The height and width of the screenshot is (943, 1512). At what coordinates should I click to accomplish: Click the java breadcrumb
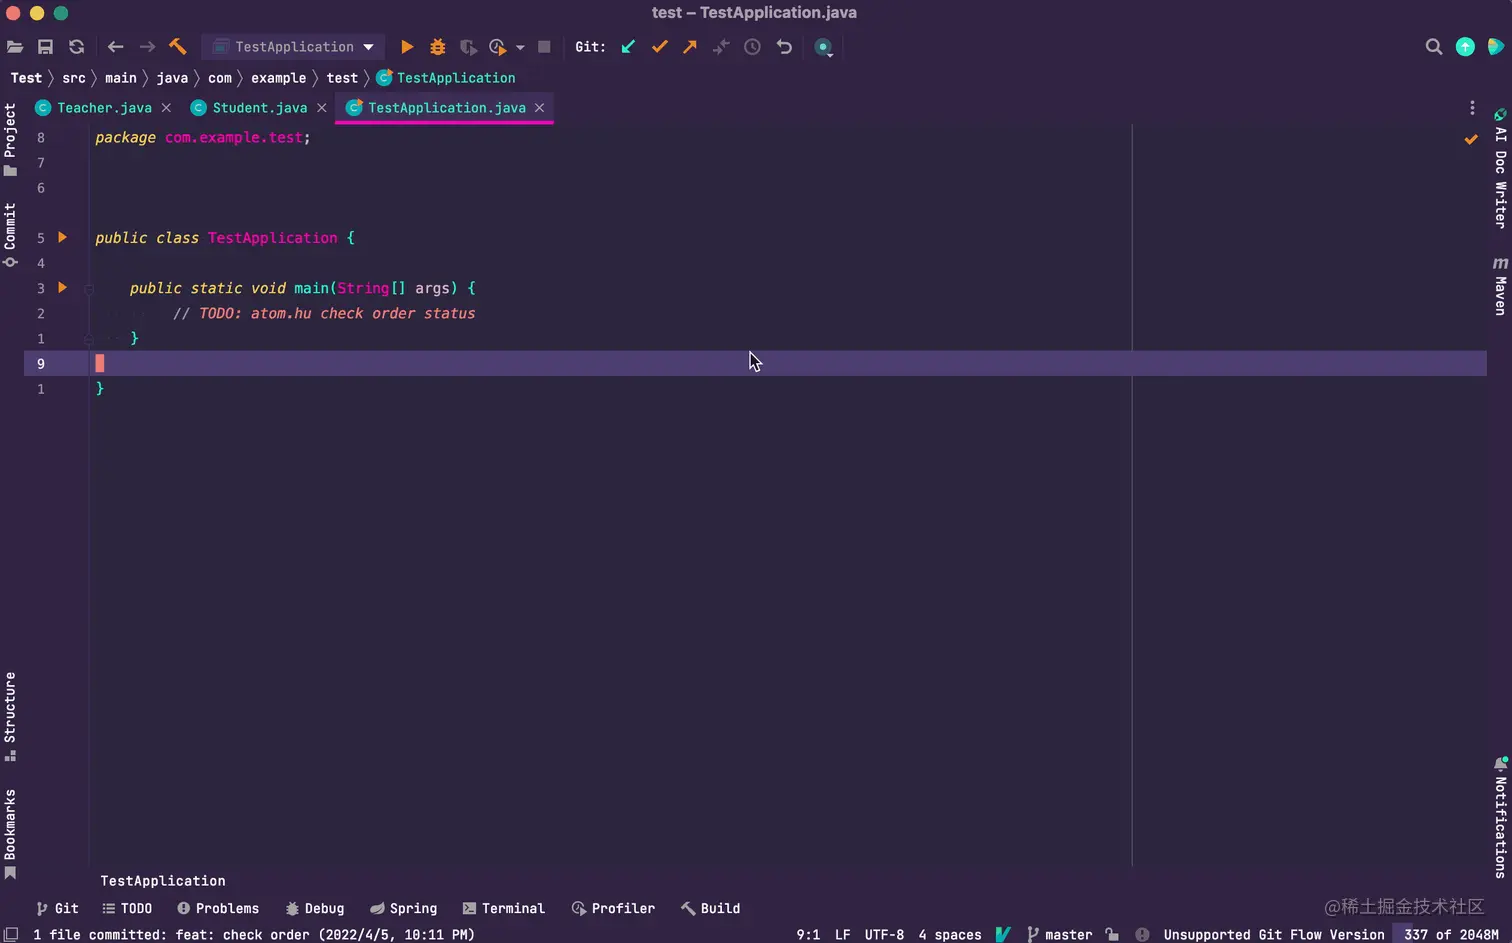172,78
